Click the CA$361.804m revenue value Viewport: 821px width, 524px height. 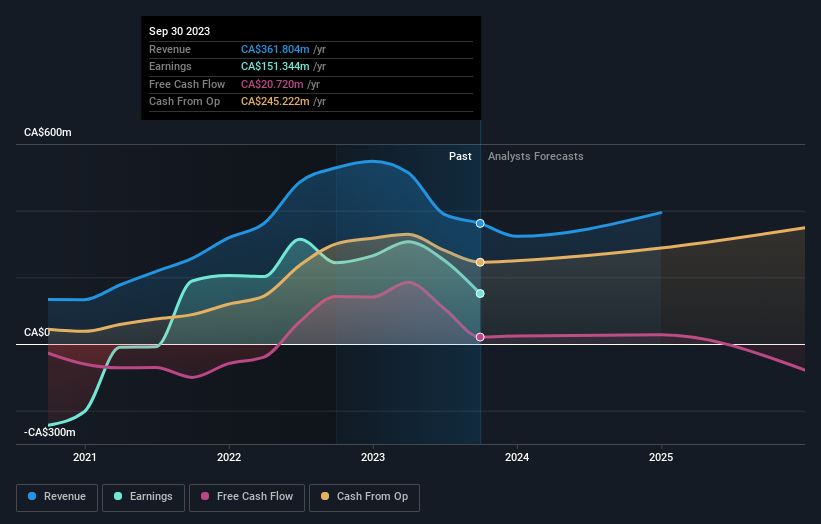pyautogui.click(x=275, y=49)
